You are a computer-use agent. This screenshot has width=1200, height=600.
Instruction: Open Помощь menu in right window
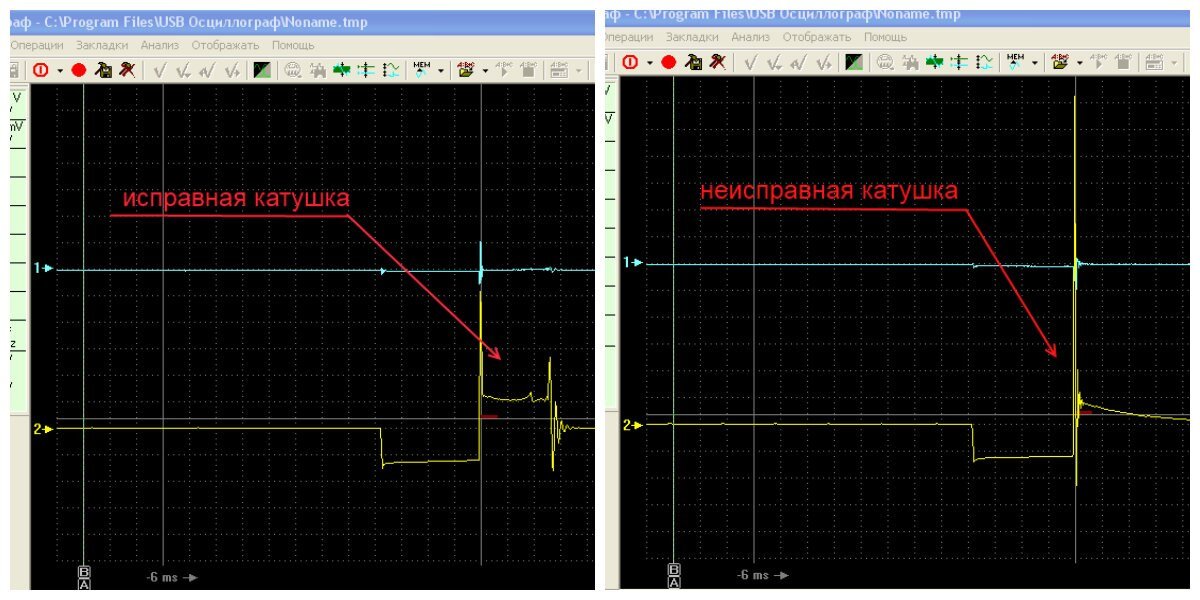(885, 37)
